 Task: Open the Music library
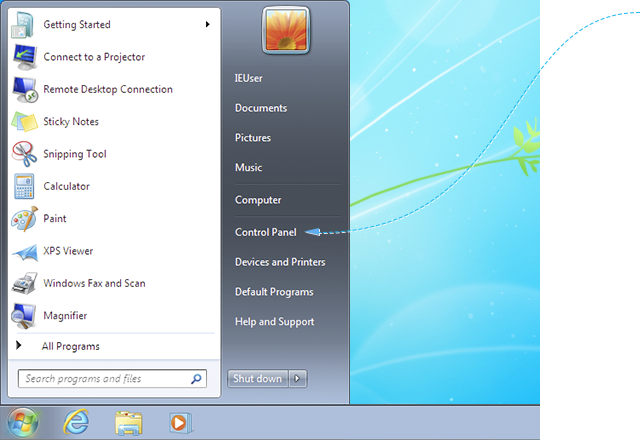coord(248,167)
